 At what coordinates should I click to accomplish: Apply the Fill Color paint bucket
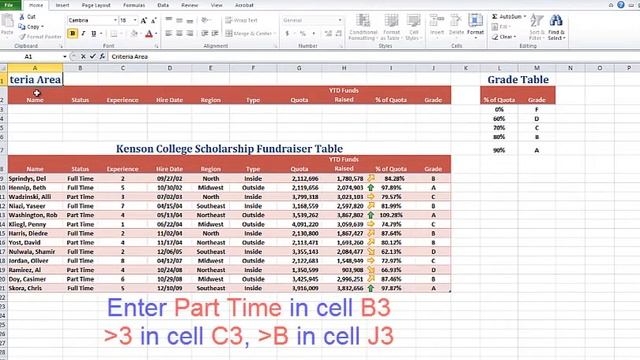134,33
